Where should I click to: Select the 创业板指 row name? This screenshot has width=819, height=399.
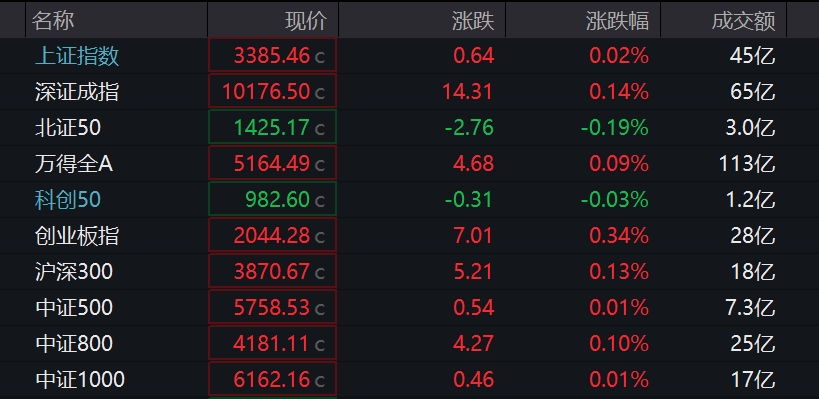77,236
